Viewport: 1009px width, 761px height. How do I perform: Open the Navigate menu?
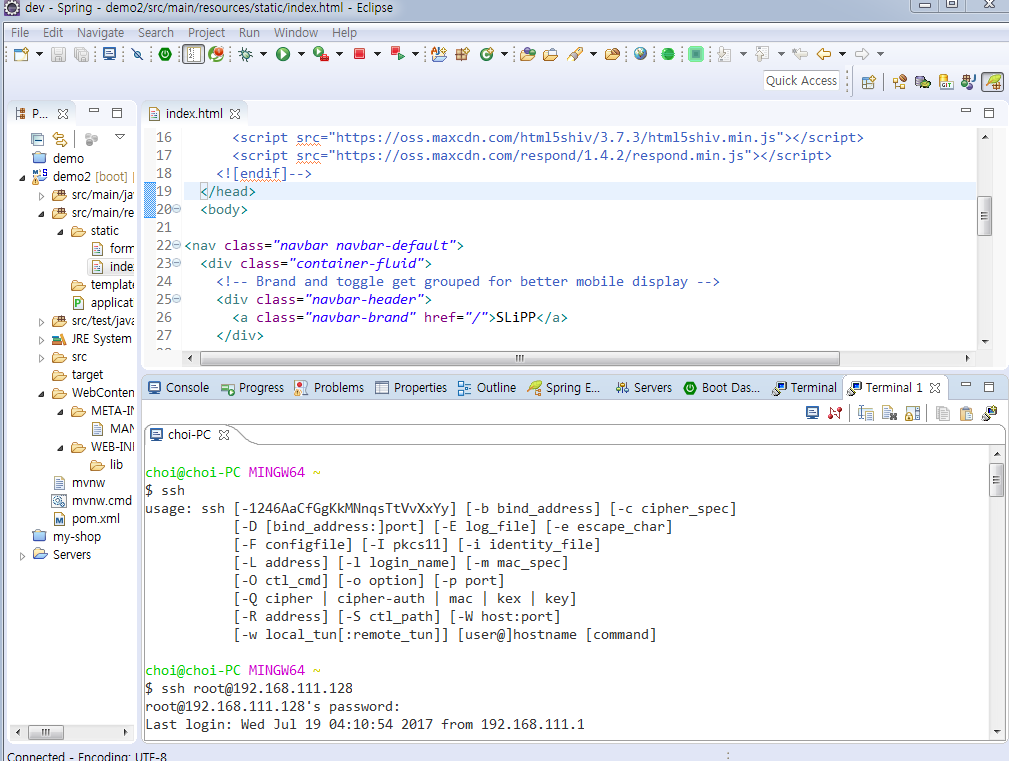pos(100,33)
